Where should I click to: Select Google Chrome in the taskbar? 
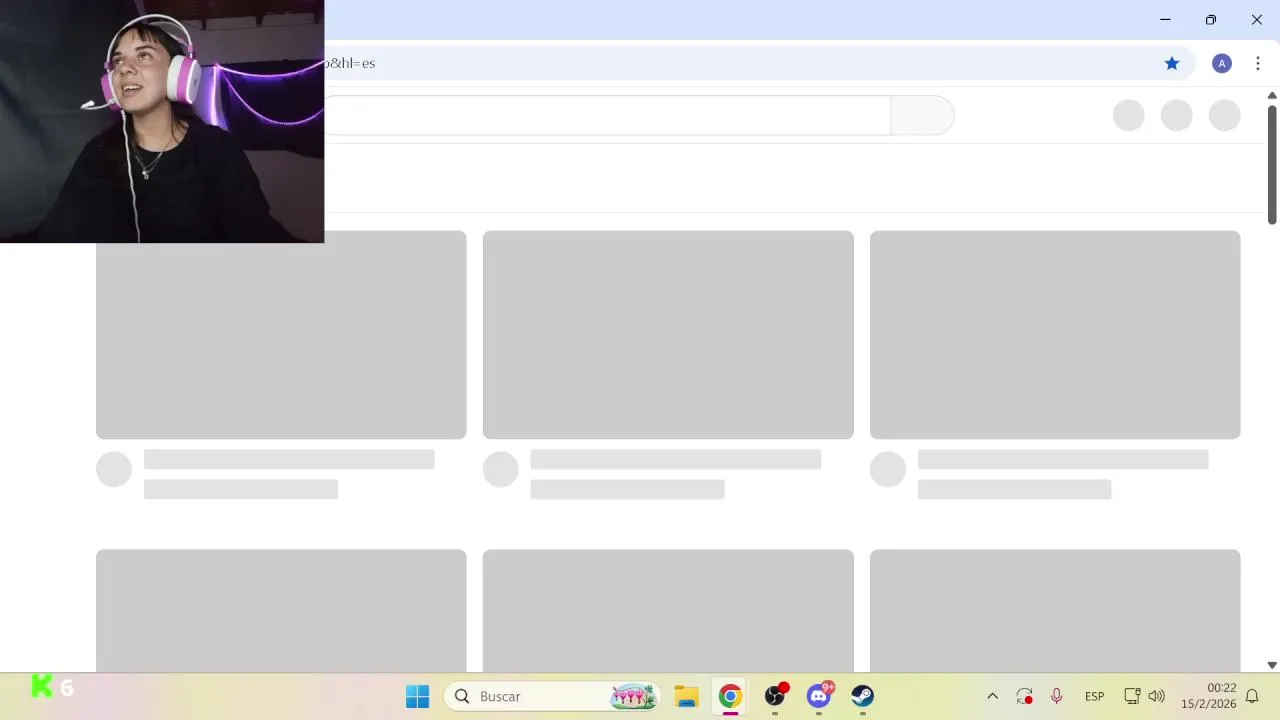tap(730, 696)
